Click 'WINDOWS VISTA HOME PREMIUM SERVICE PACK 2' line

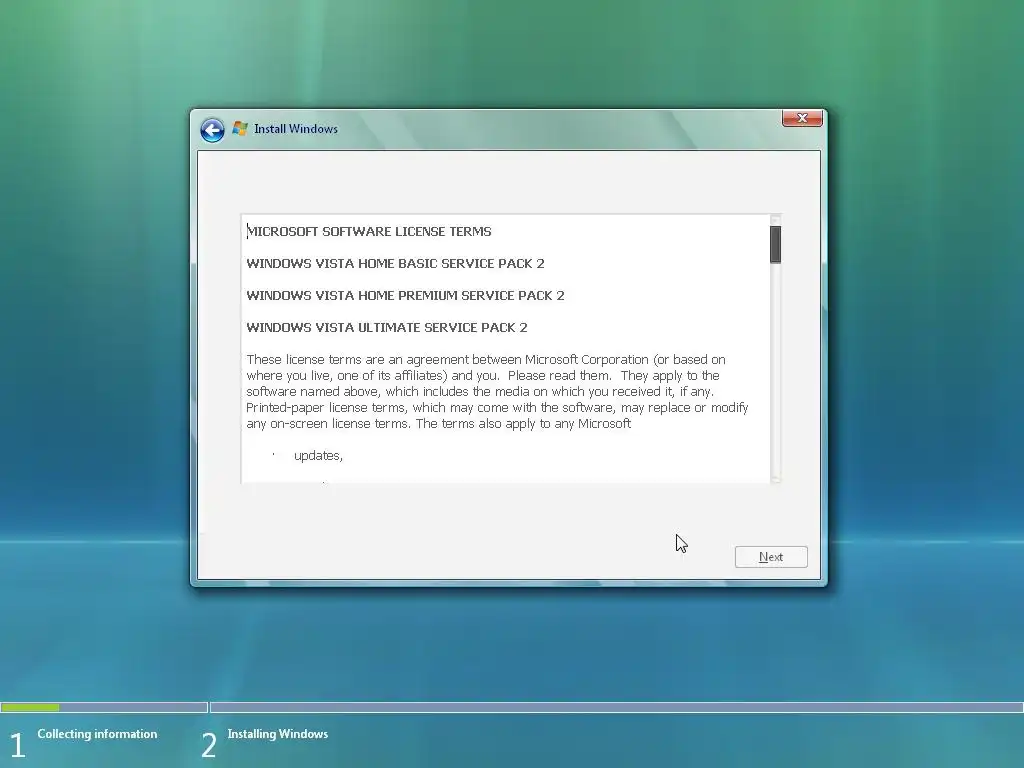tap(405, 295)
